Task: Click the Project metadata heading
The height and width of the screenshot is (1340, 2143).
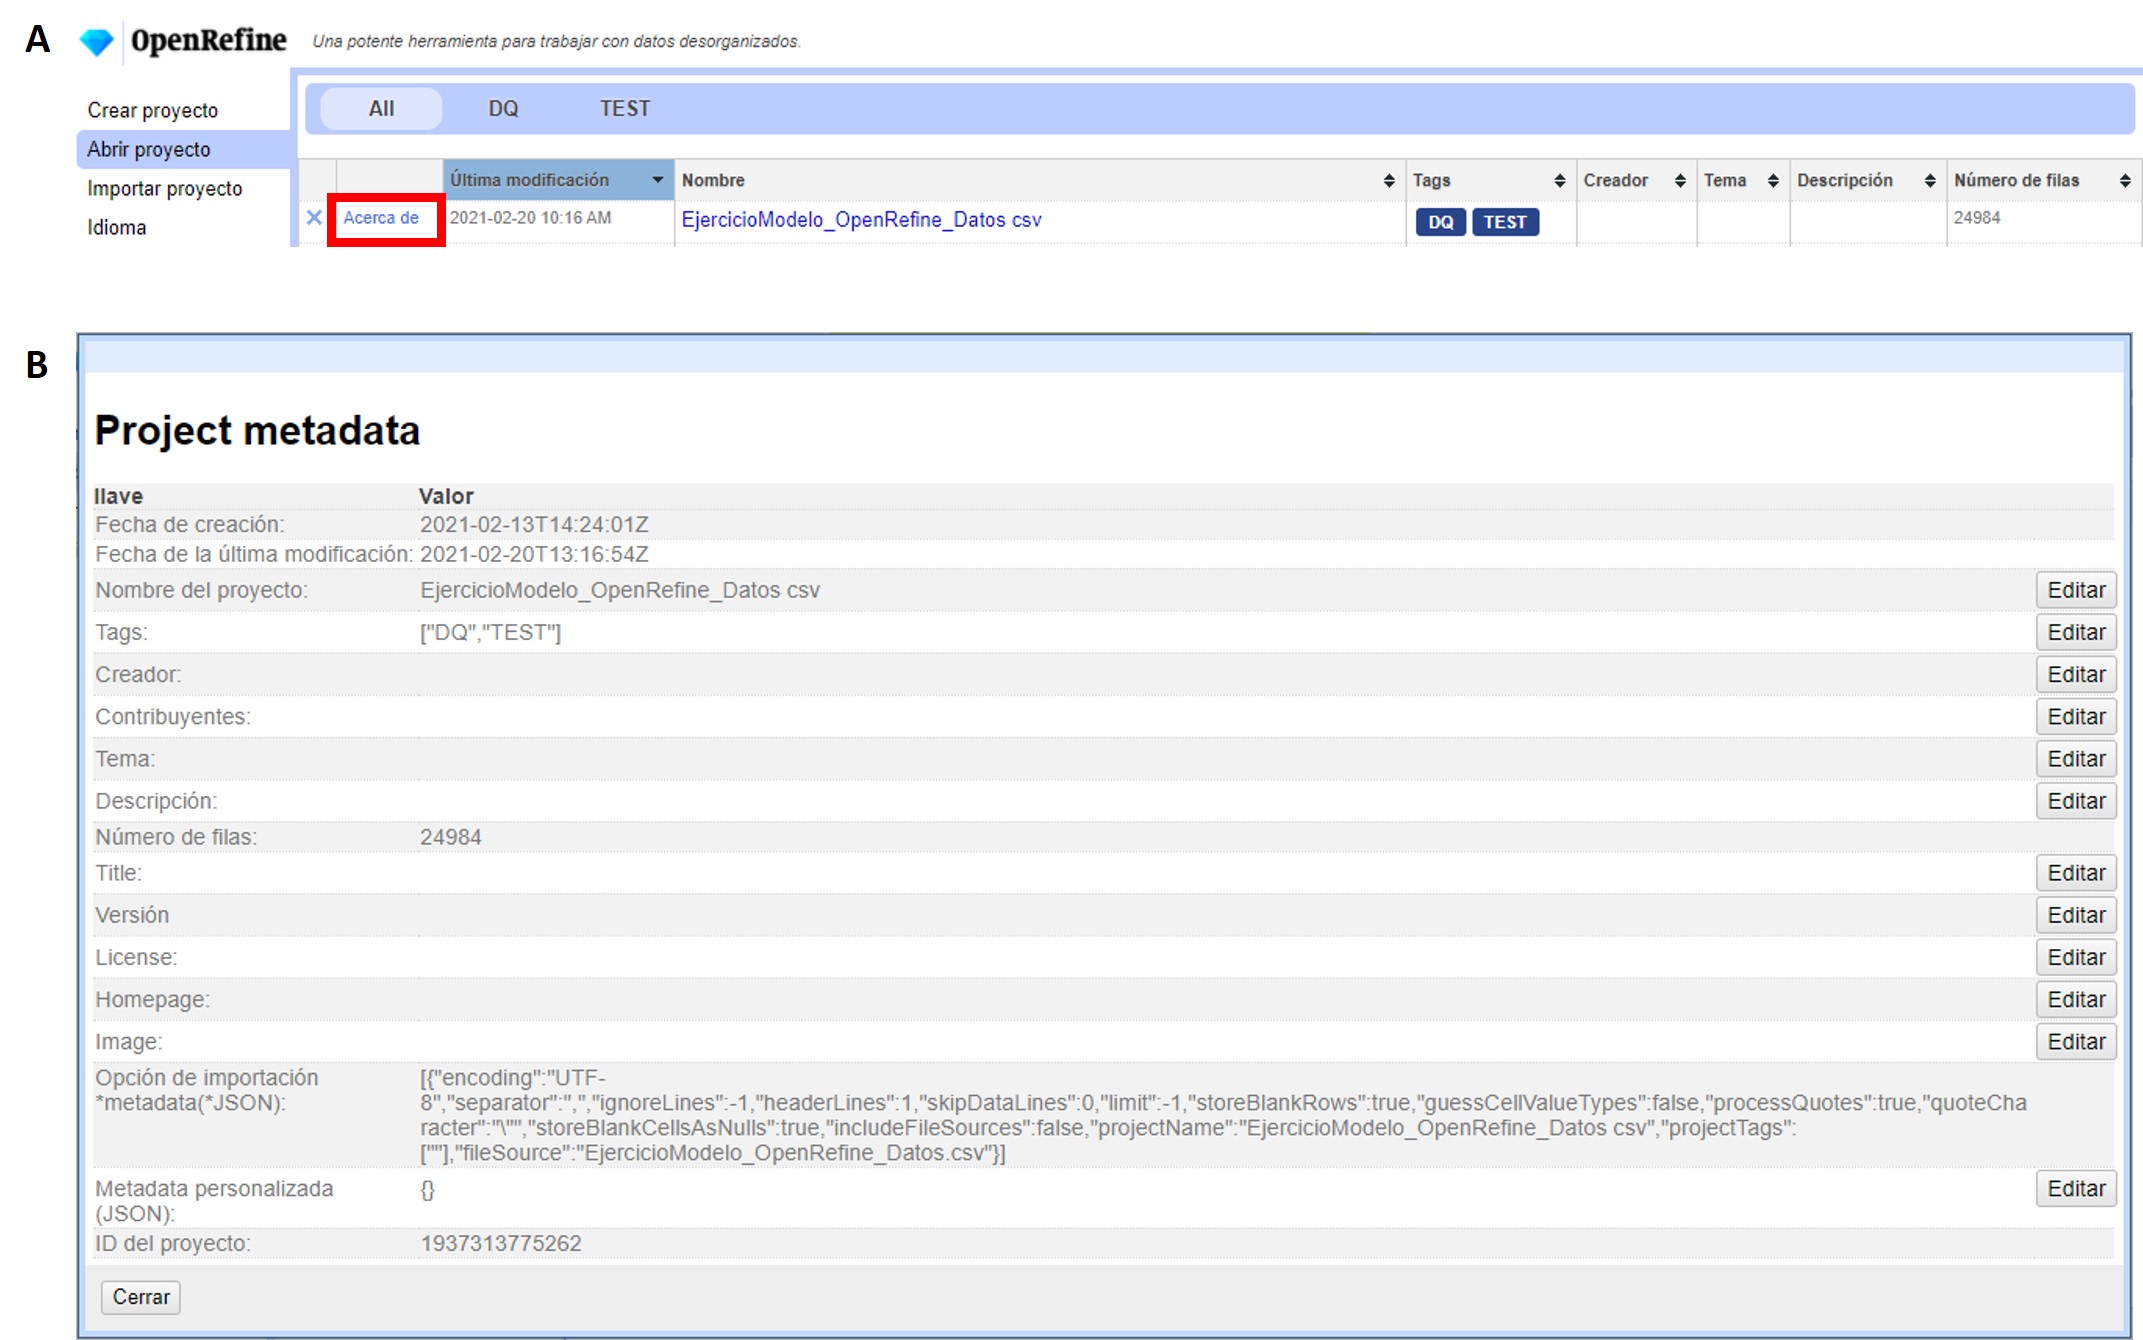Action: (257, 431)
